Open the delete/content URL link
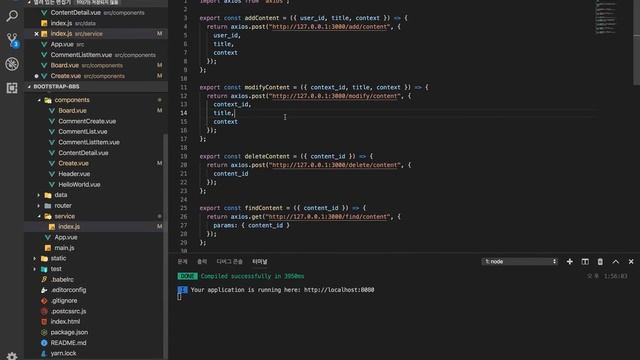640x360 pixels. (335, 165)
